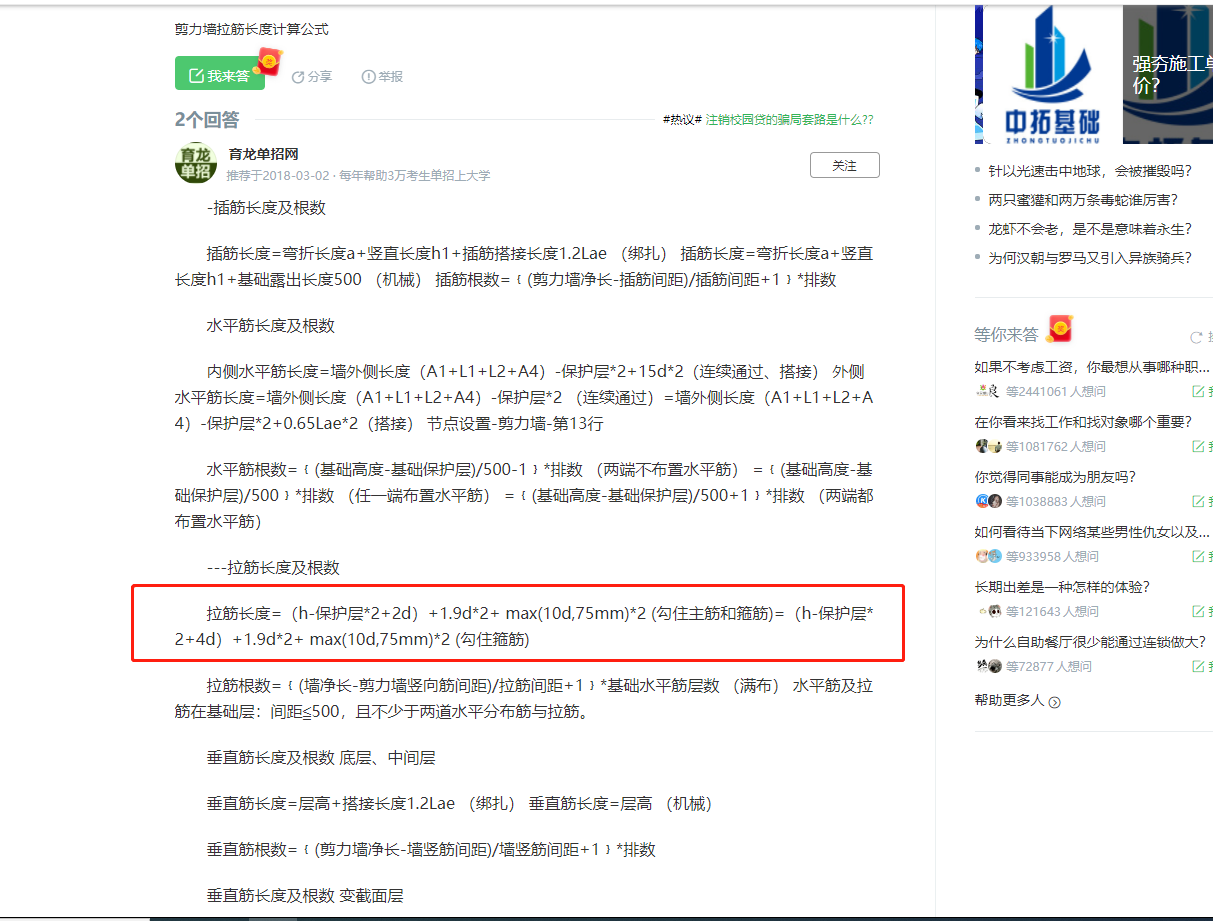Click the 分享 share icon
The image size is (1213, 921).
click(298, 77)
